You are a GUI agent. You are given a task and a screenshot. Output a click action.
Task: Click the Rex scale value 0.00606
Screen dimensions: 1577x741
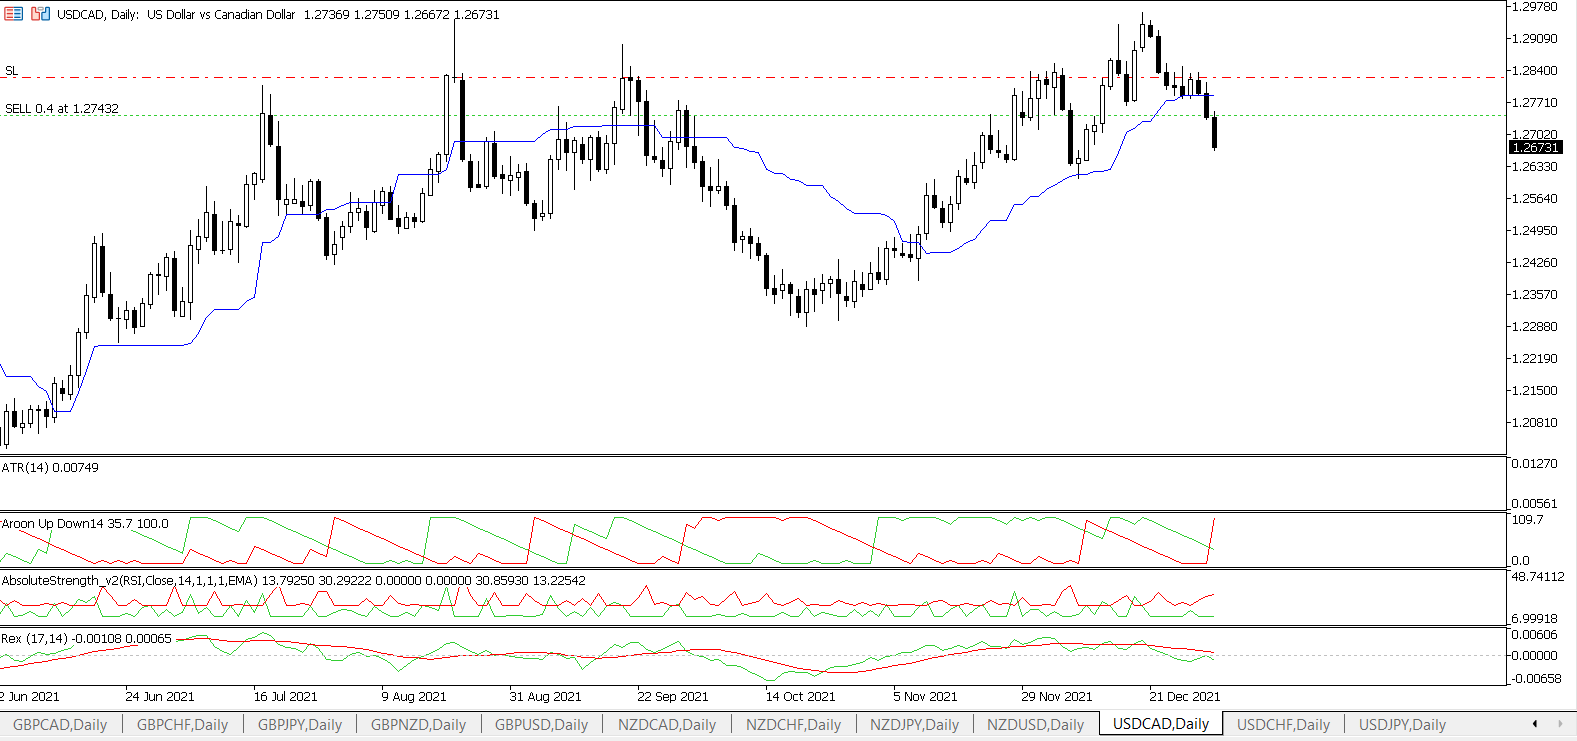click(x=1534, y=635)
